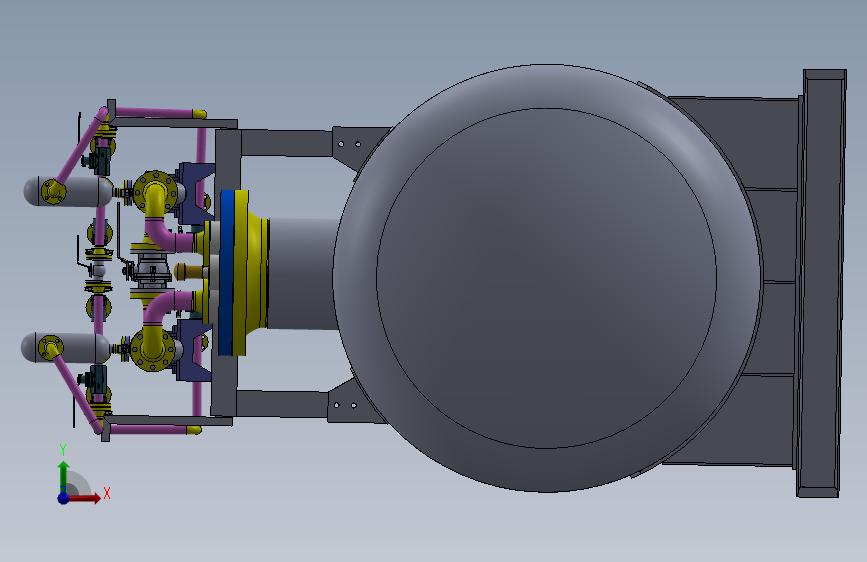Select the large round tank head face
Image resolution: width=867 pixels, height=562 pixels.
coord(546,278)
